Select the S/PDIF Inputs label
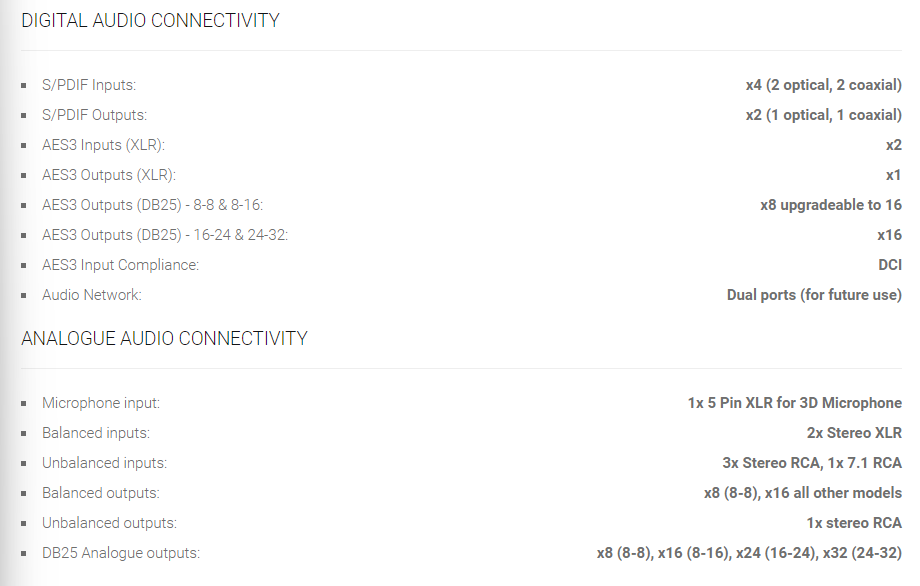Screen dimensions: 920x586 pos(89,85)
